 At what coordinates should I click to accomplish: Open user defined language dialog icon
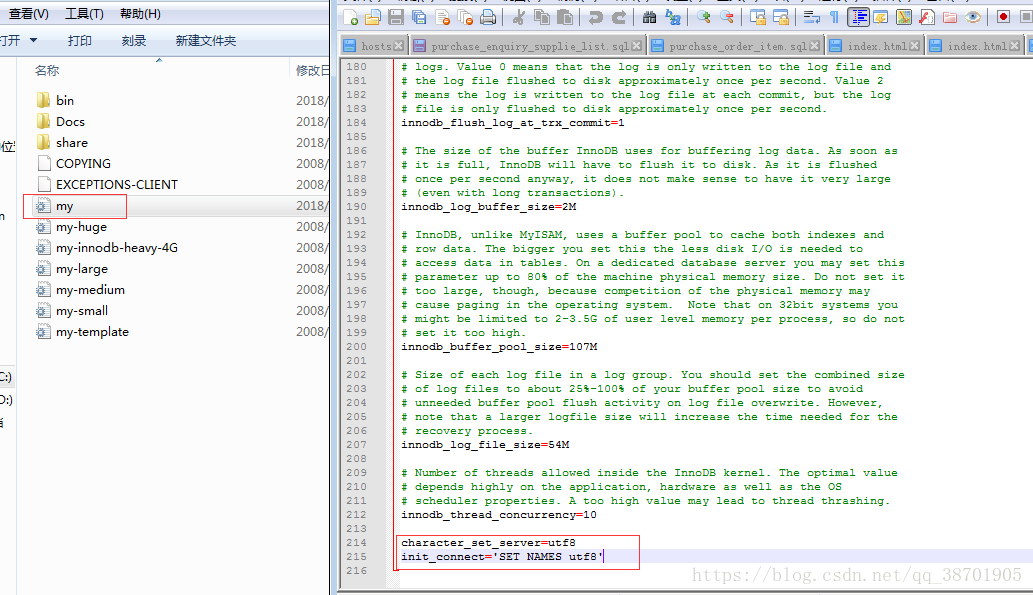point(881,17)
